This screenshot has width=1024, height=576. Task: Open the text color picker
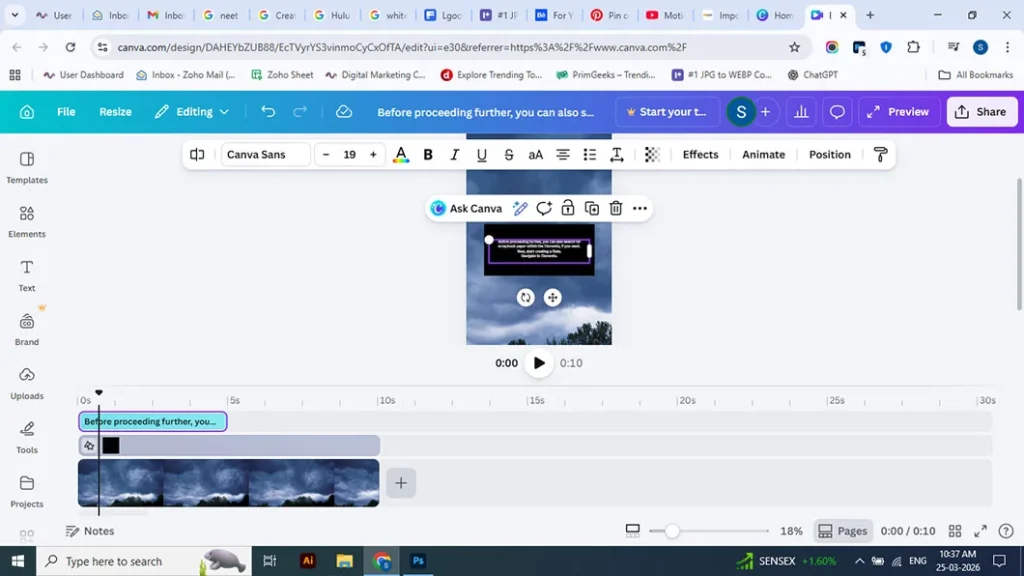tap(401, 154)
